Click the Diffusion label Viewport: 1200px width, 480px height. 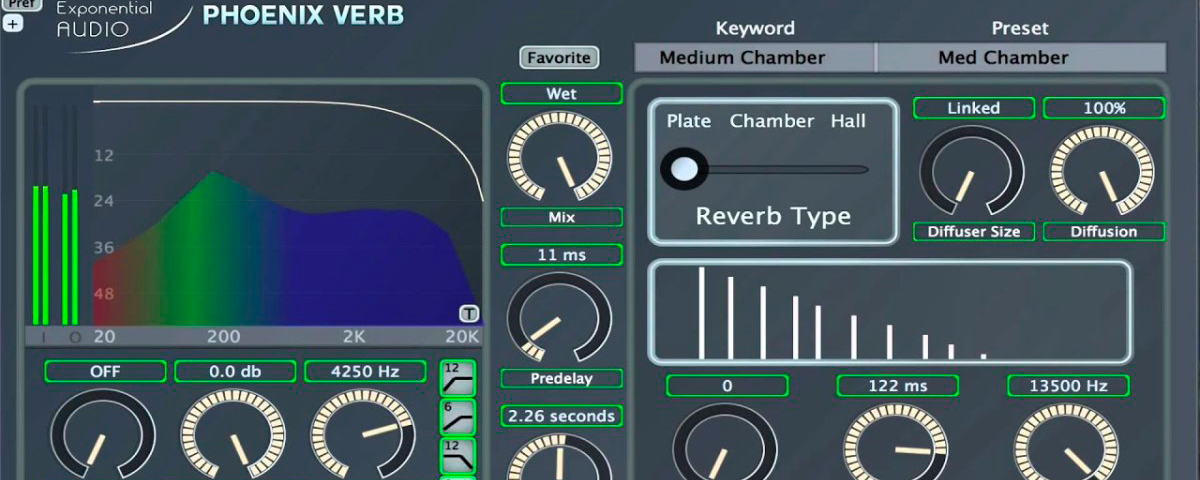click(1104, 231)
